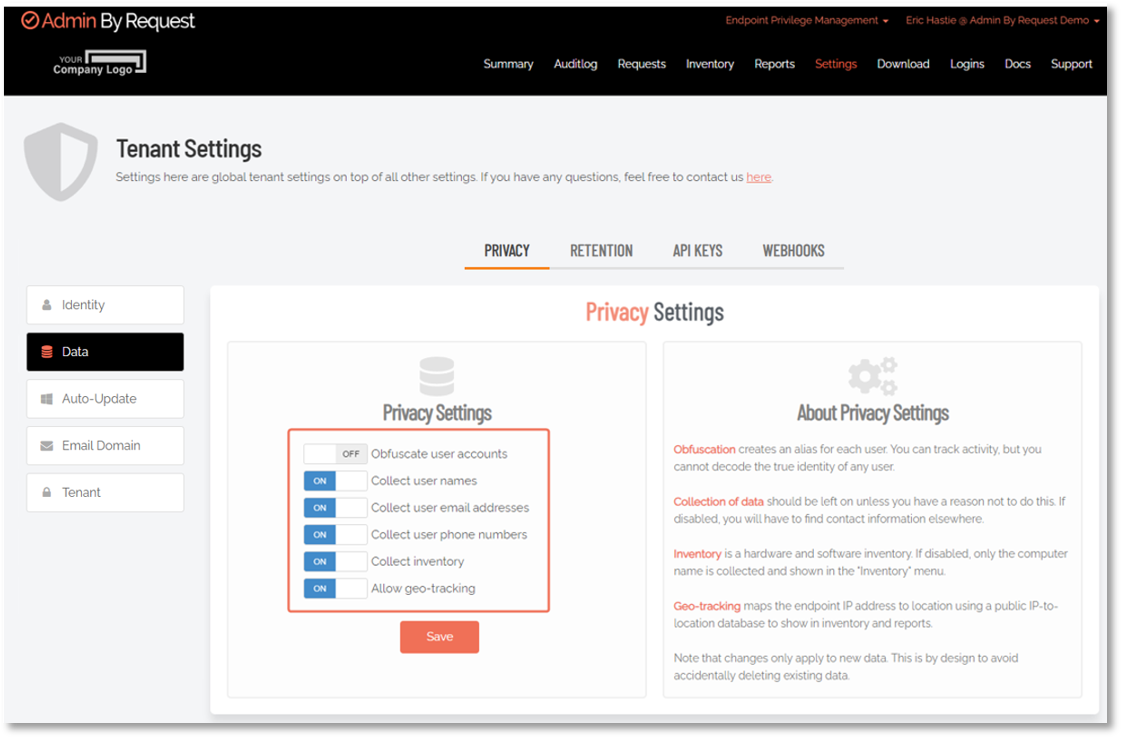Turn off Collect user names toggle

335,481
